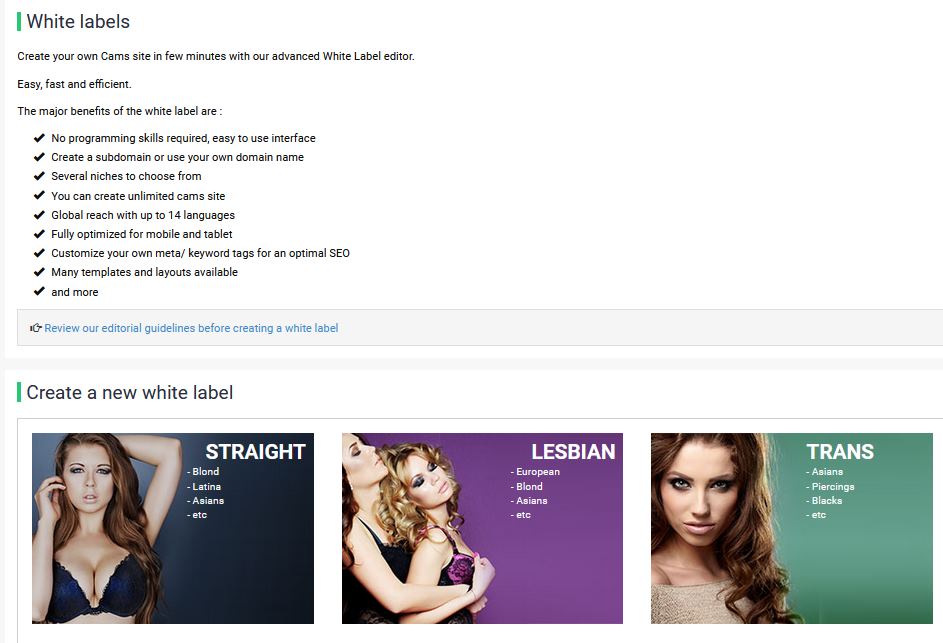The height and width of the screenshot is (643, 943).
Task: Click the pointing hand icon beside guidelines link
Action: click(x=35, y=328)
